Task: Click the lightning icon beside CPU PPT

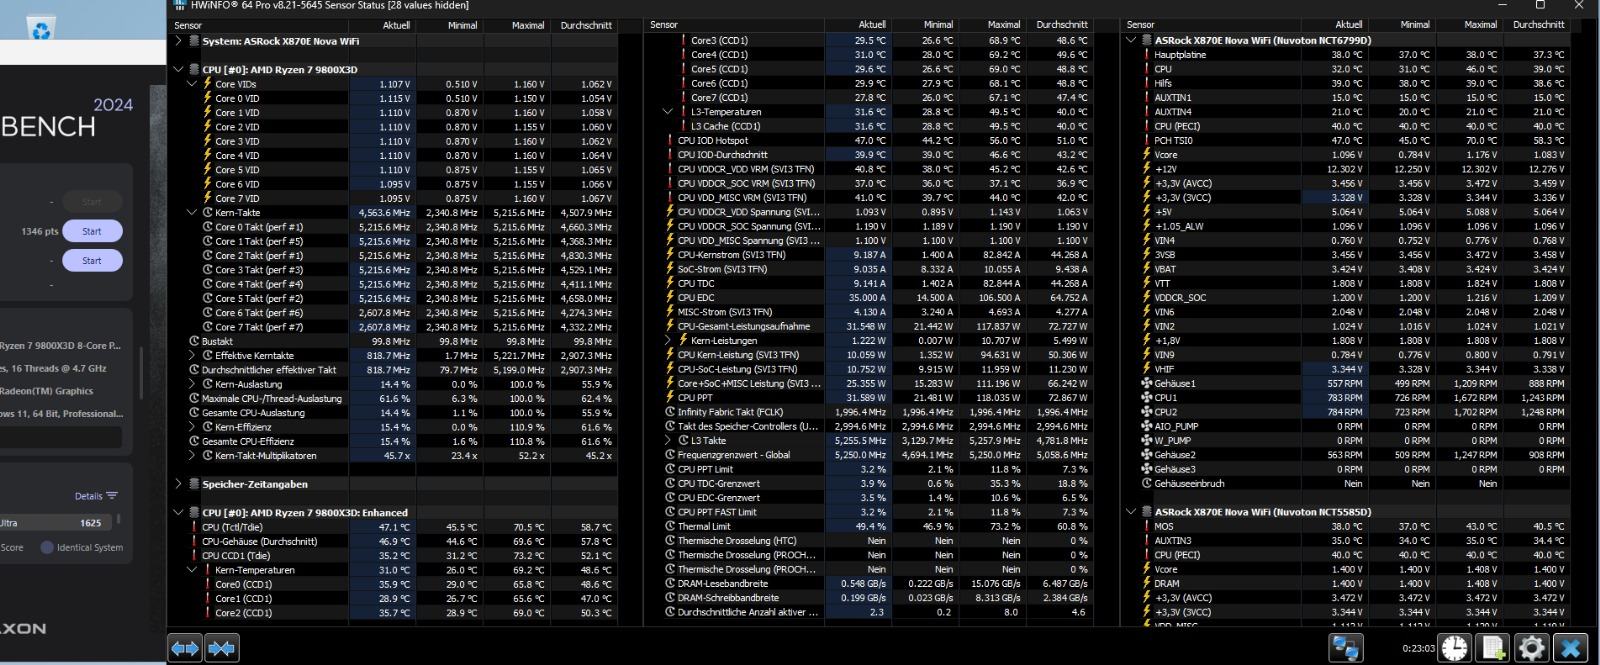Action: click(x=670, y=398)
